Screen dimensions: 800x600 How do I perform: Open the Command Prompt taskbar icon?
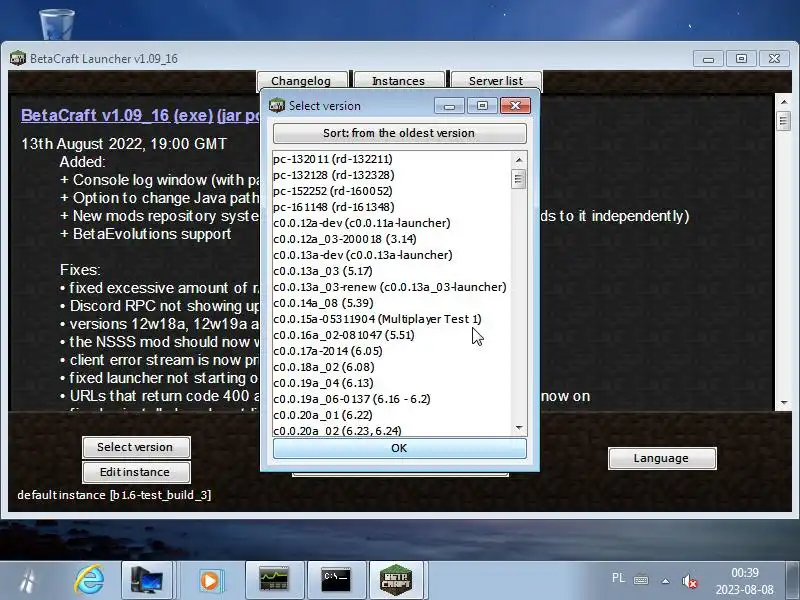(x=336, y=581)
